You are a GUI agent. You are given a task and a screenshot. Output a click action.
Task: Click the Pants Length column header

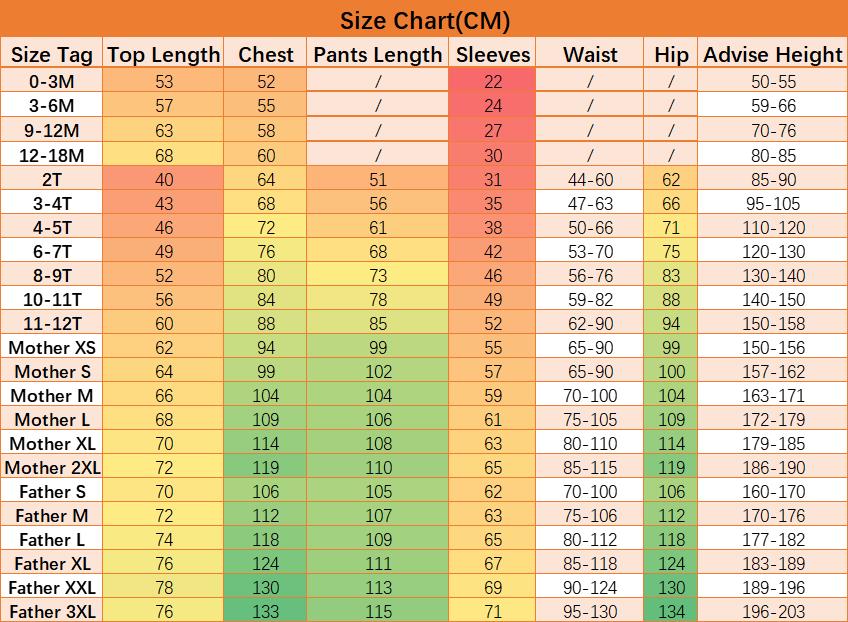pos(377,55)
